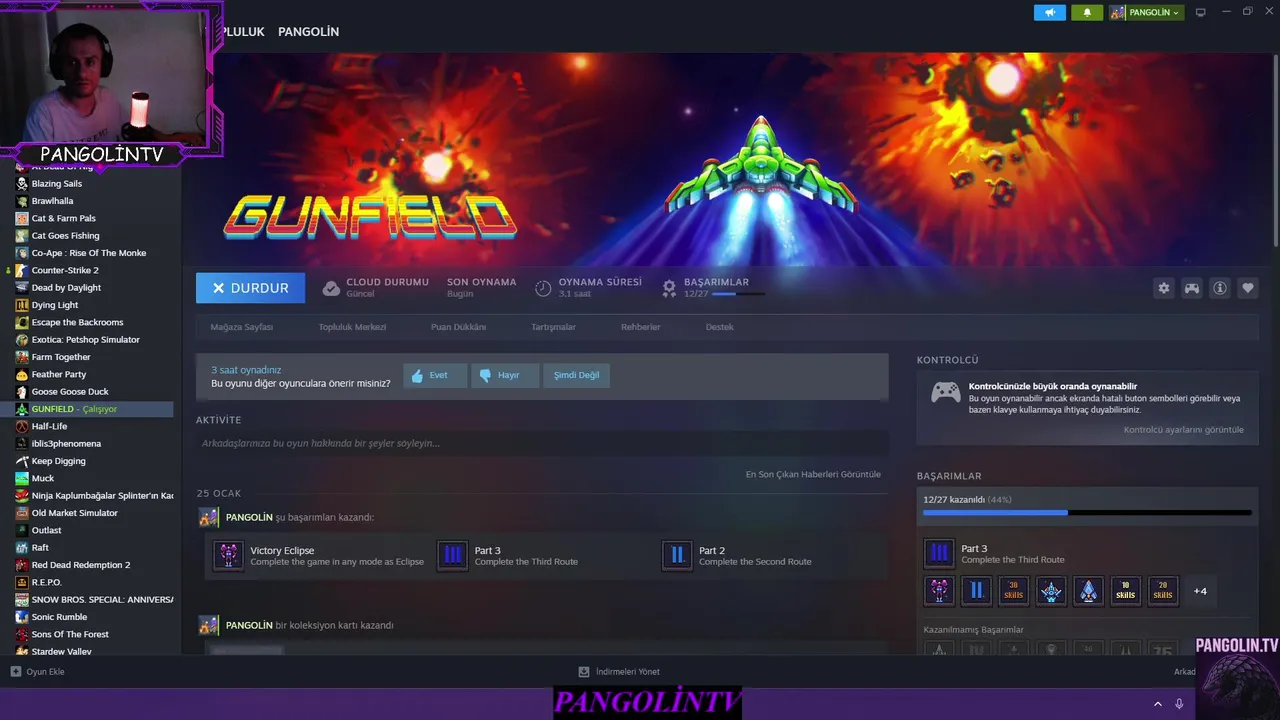Open the PANGOLİN profile menu
The height and width of the screenshot is (720, 1280).
coord(308,32)
